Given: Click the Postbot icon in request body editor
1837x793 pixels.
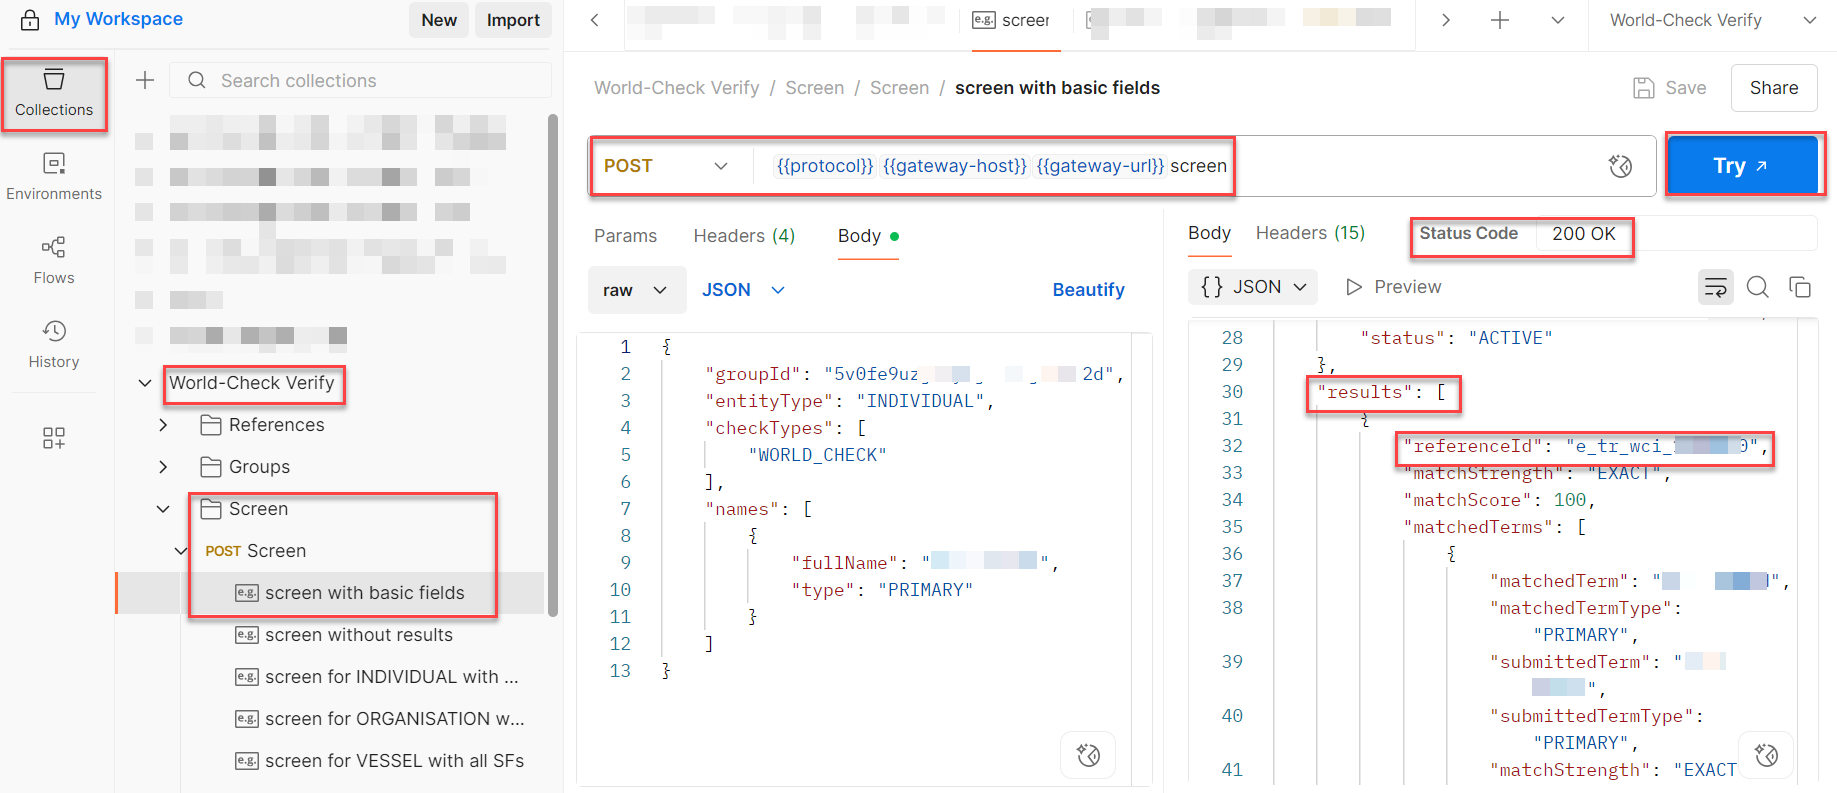Looking at the screenshot, I should [1088, 755].
